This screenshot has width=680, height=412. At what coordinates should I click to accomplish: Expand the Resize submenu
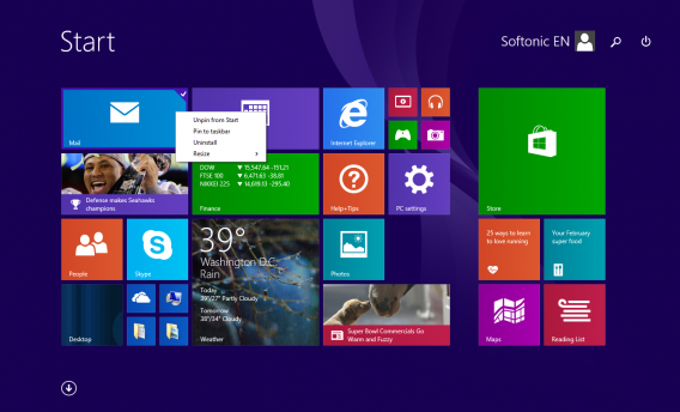pos(221,154)
